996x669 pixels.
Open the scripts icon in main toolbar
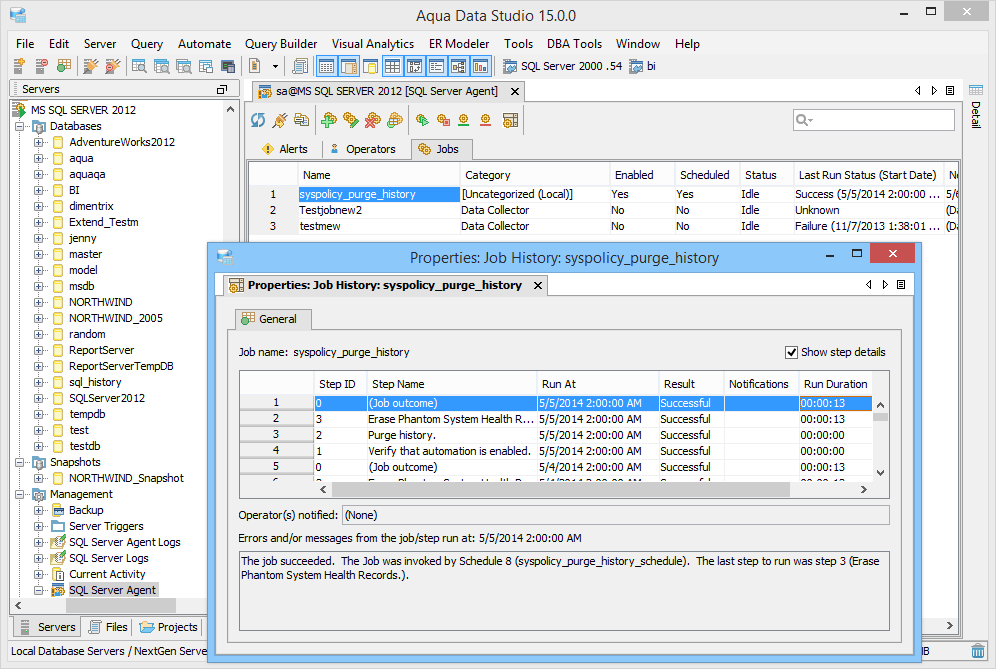300,65
